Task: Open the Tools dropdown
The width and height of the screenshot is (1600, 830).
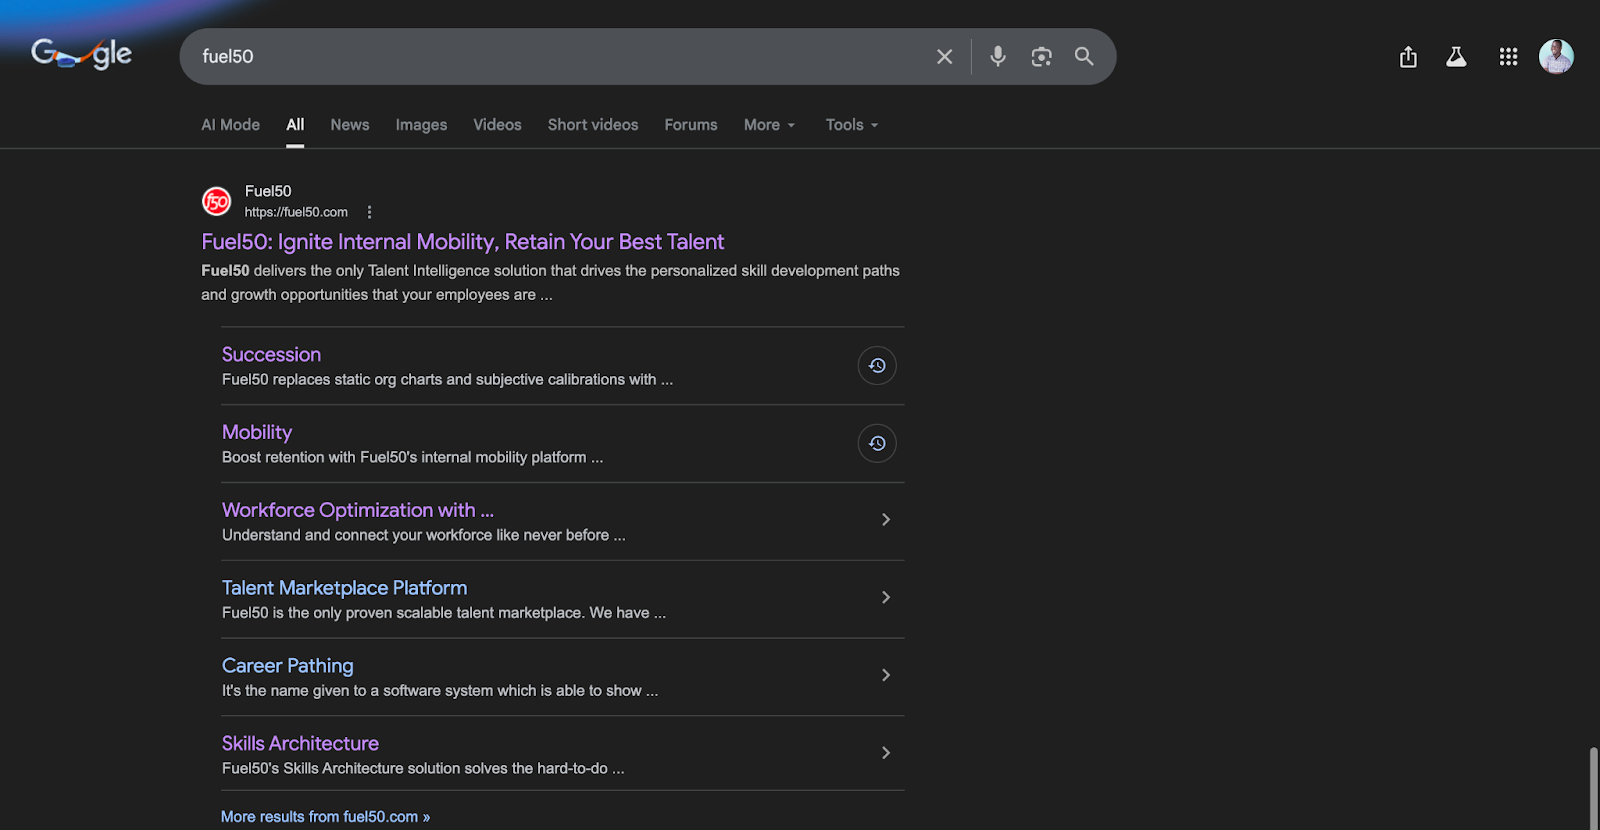Action: coord(851,125)
